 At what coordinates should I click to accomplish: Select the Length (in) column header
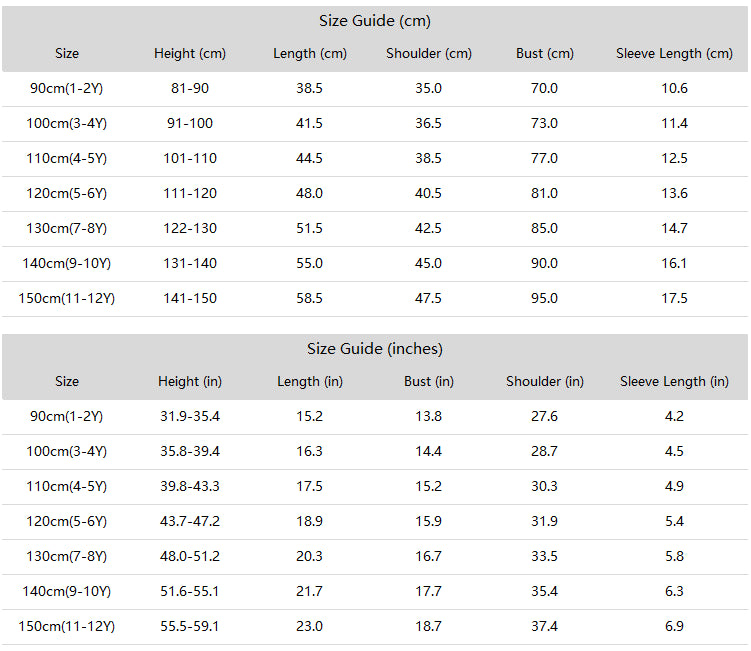tap(310, 381)
